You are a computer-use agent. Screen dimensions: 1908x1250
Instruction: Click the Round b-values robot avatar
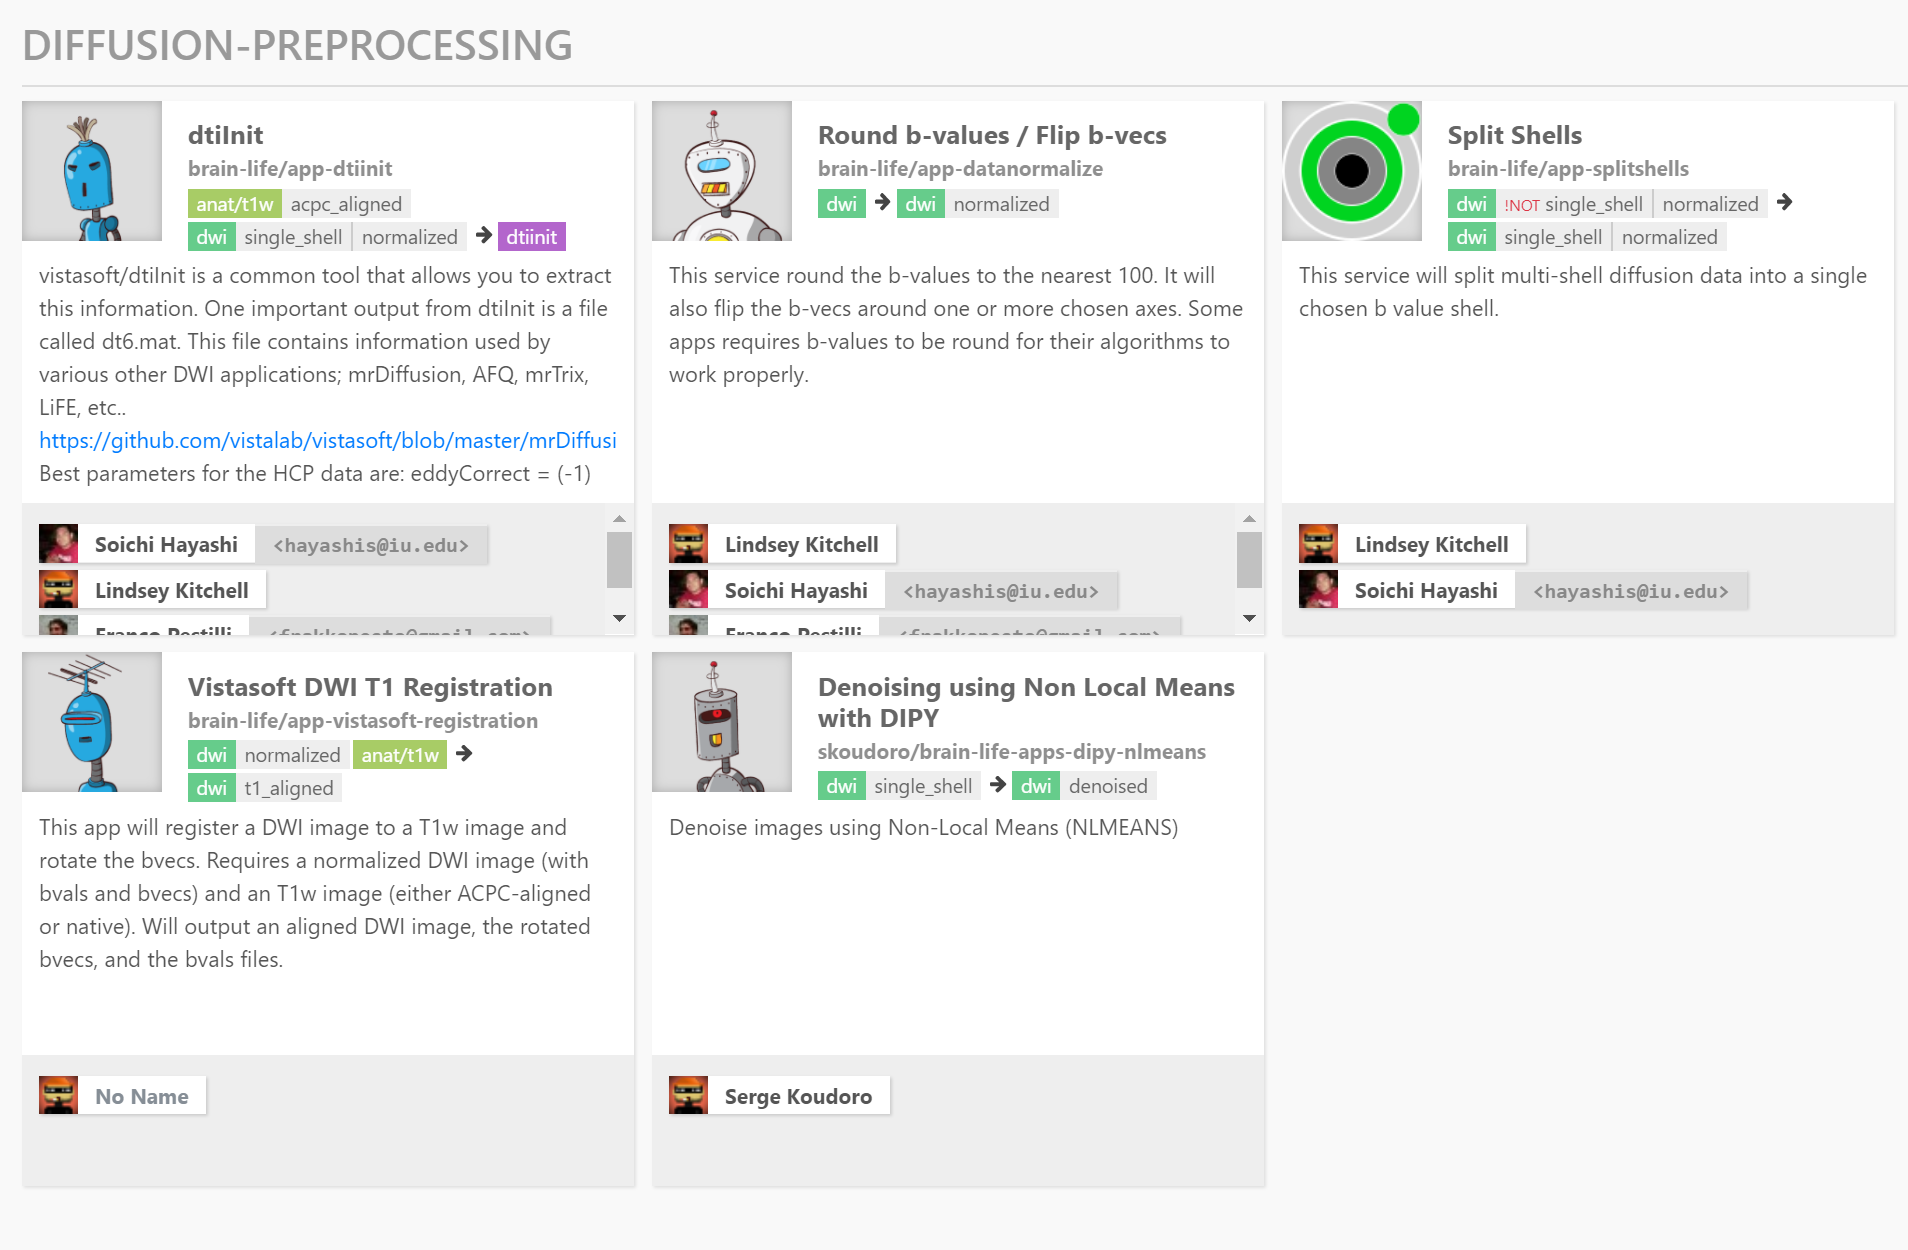(722, 170)
